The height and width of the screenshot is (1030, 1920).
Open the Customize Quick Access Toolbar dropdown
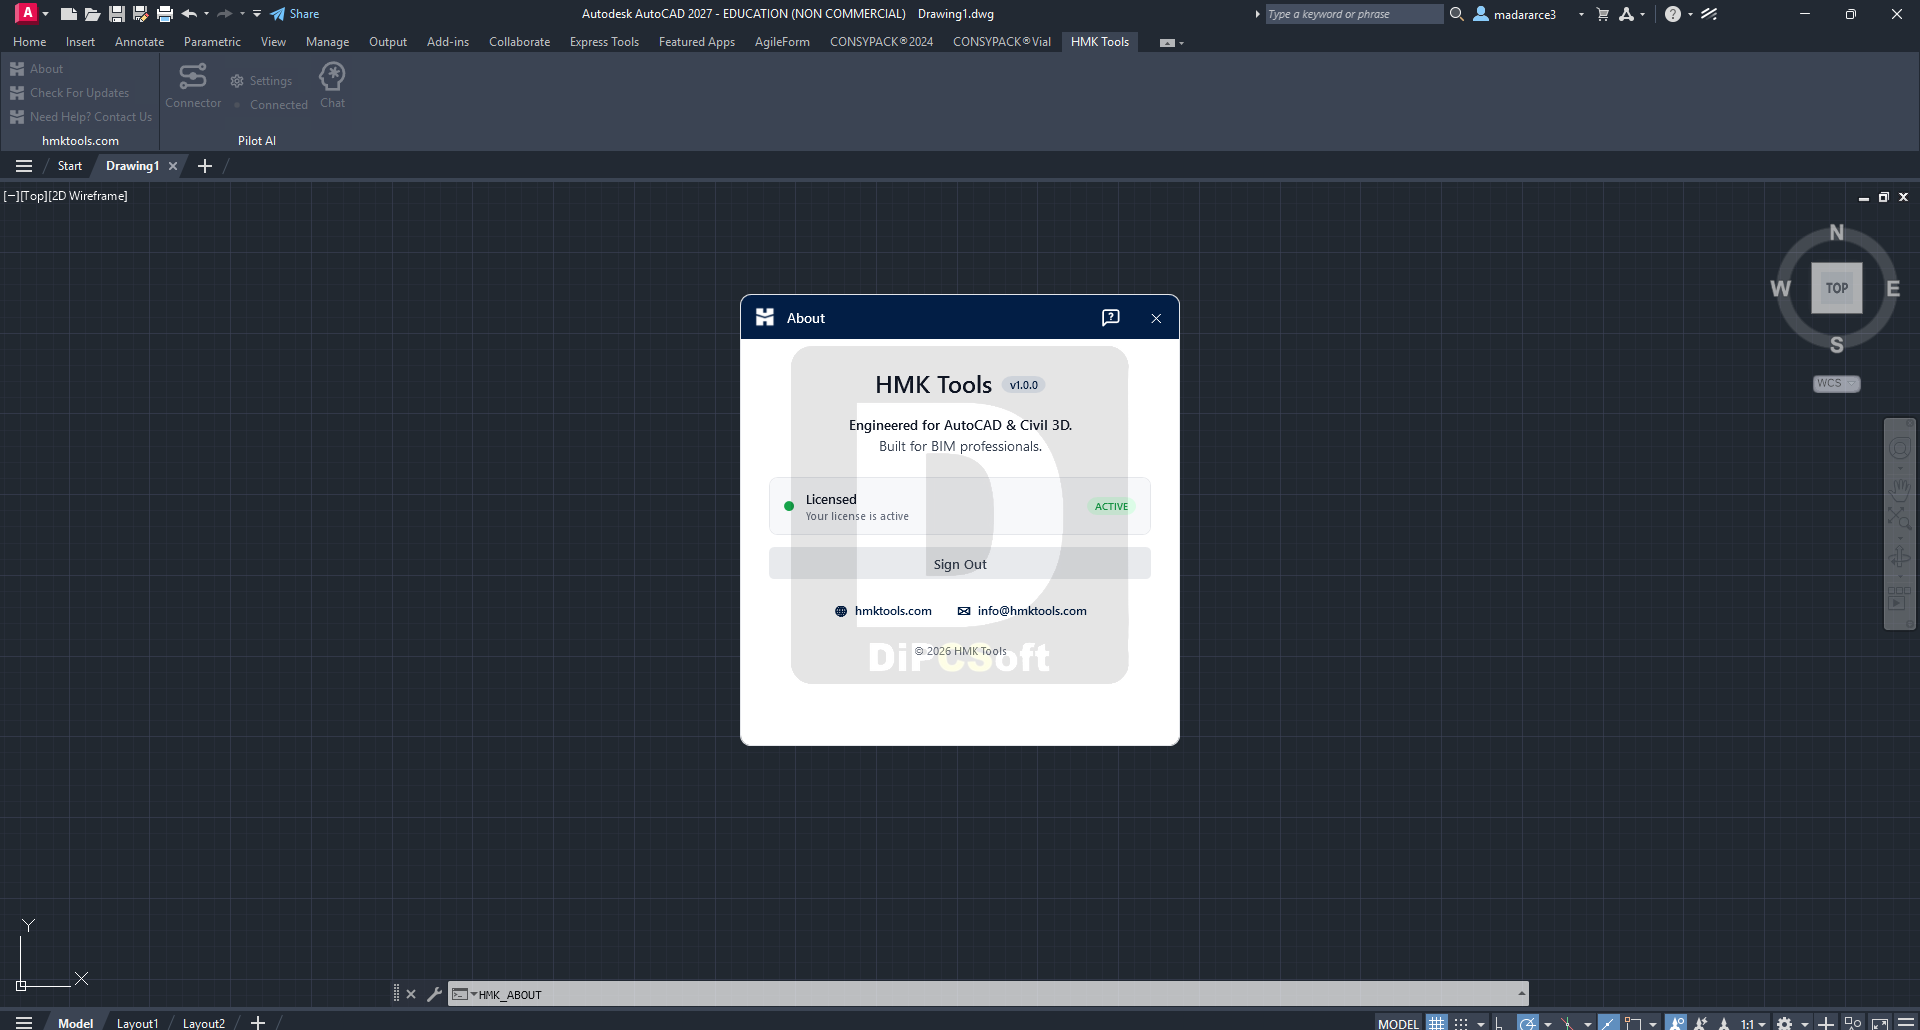tap(257, 14)
